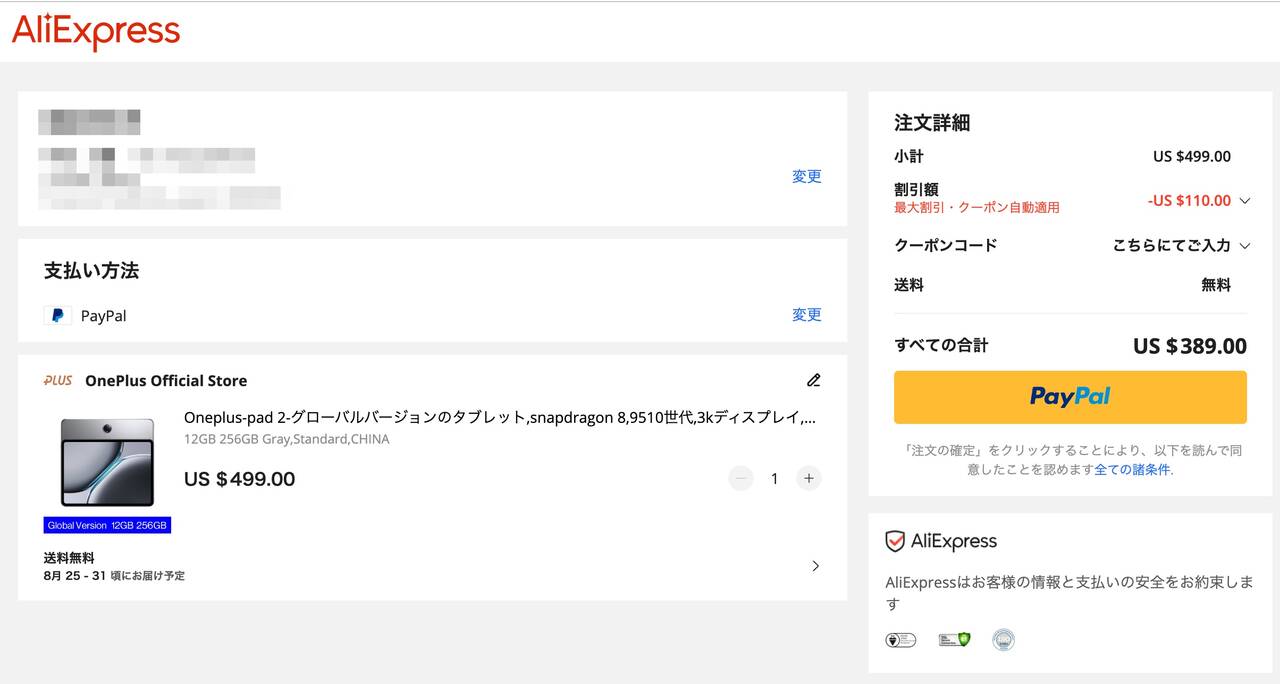
Task: Click the Oneplus-pad 2 product title
Action: pos(499,418)
